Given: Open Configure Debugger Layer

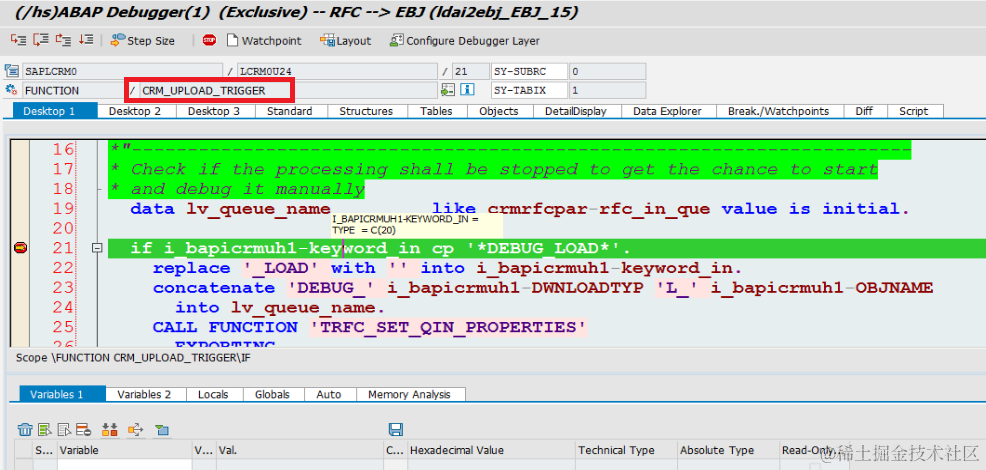Looking at the screenshot, I should tap(465, 41).
